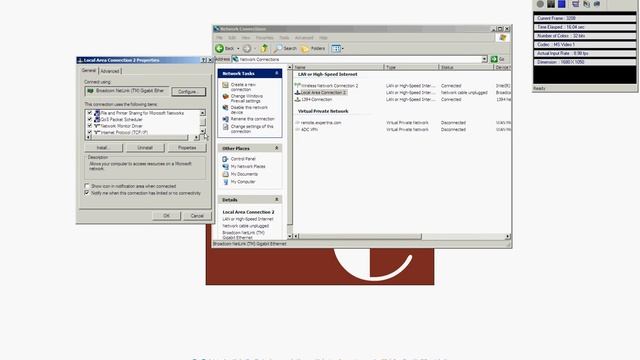Screen dimensions: 640x360
Task: Click the Uninstall button
Action: (145, 147)
